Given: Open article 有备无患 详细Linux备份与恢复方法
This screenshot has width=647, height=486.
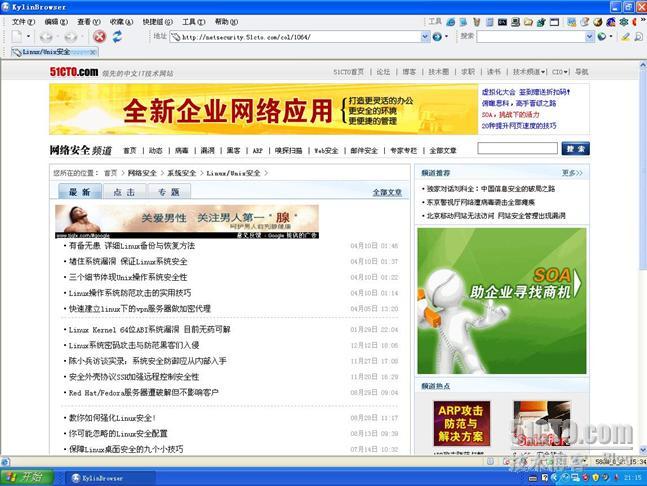Looking at the screenshot, I should pyautogui.click(x=132, y=246).
